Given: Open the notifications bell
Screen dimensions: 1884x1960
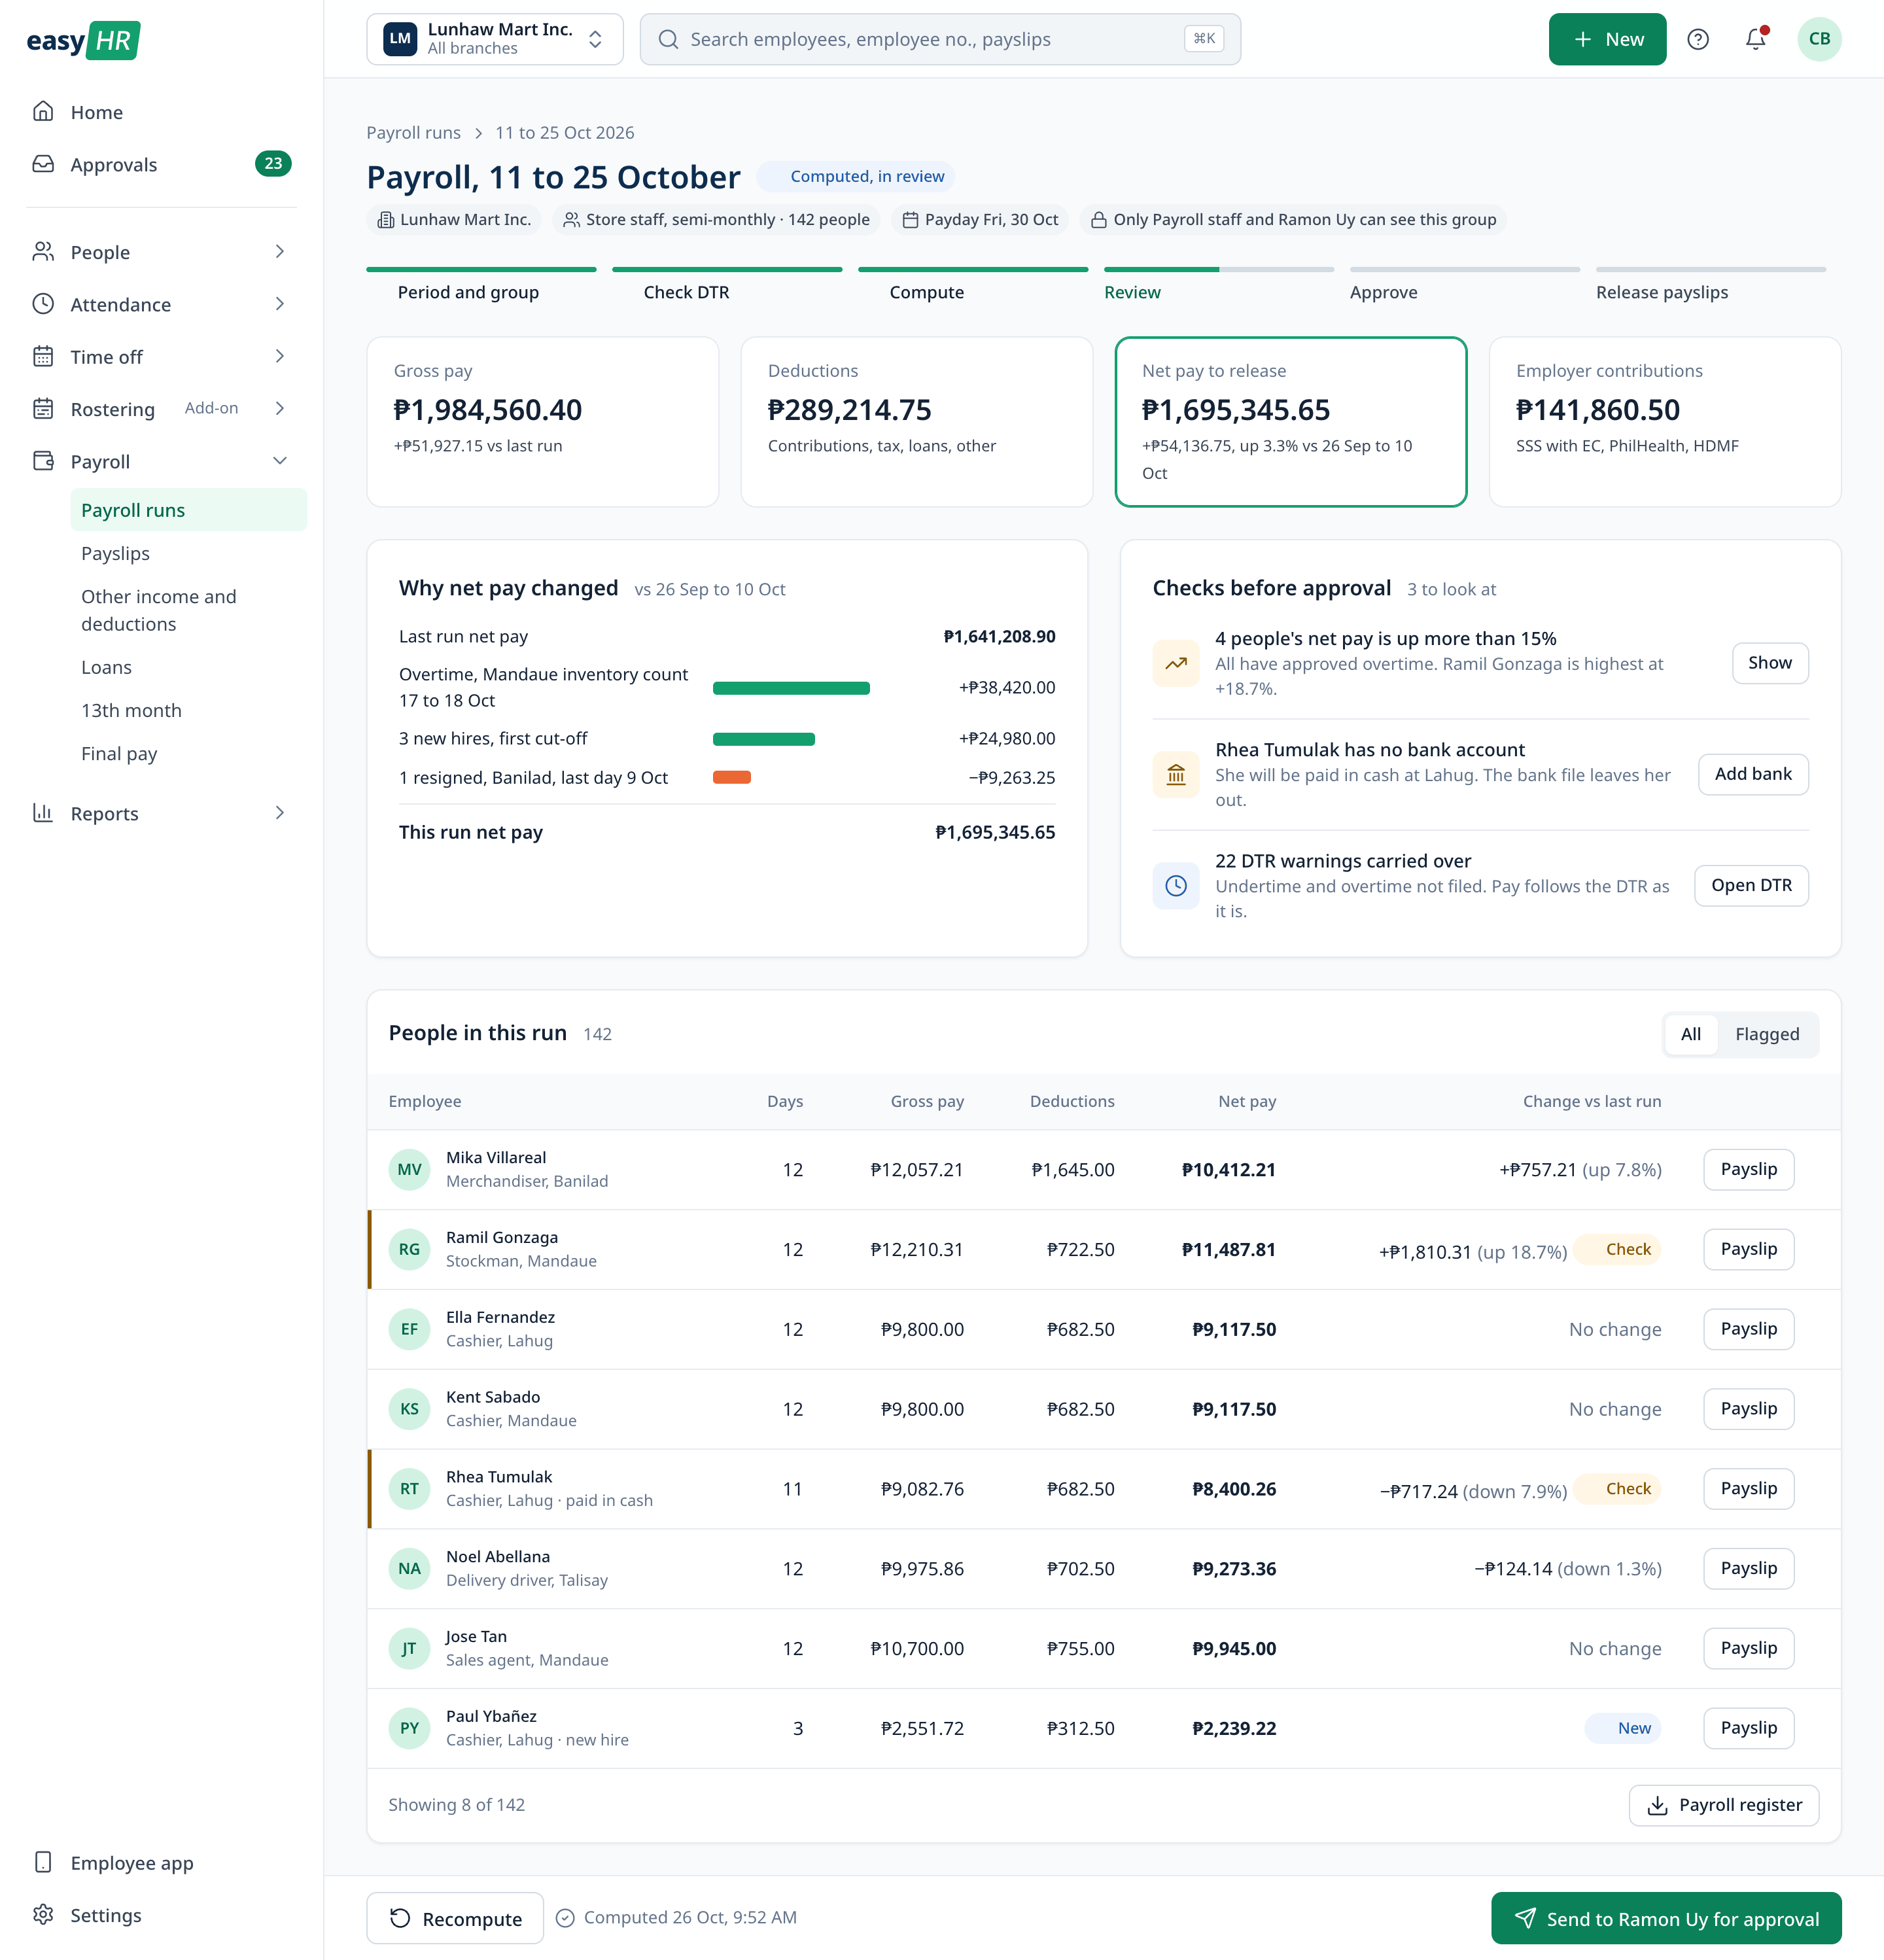Looking at the screenshot, I should (1755, 39).
